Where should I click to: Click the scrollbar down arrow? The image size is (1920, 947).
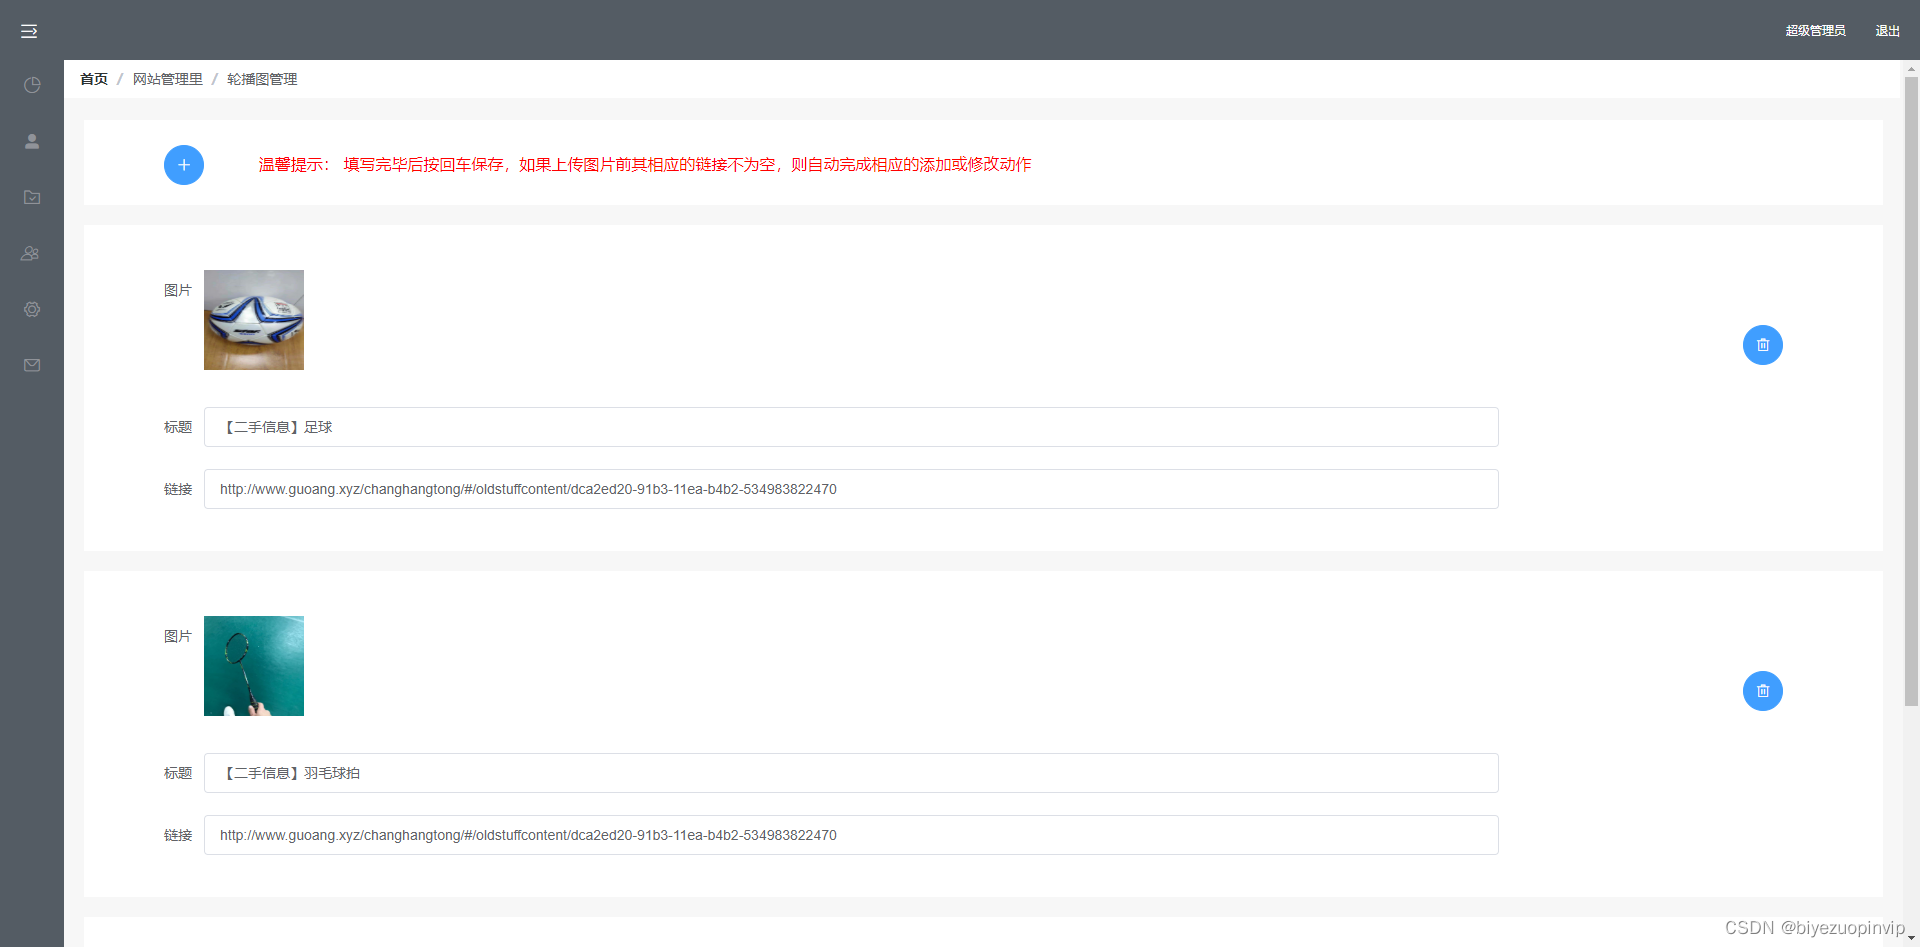click(x=1911, y=939)
